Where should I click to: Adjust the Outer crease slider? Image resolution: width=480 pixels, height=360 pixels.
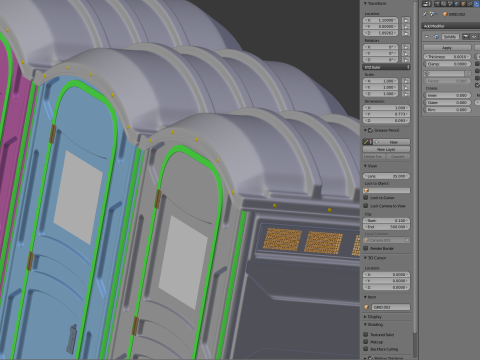coord(447,102)
